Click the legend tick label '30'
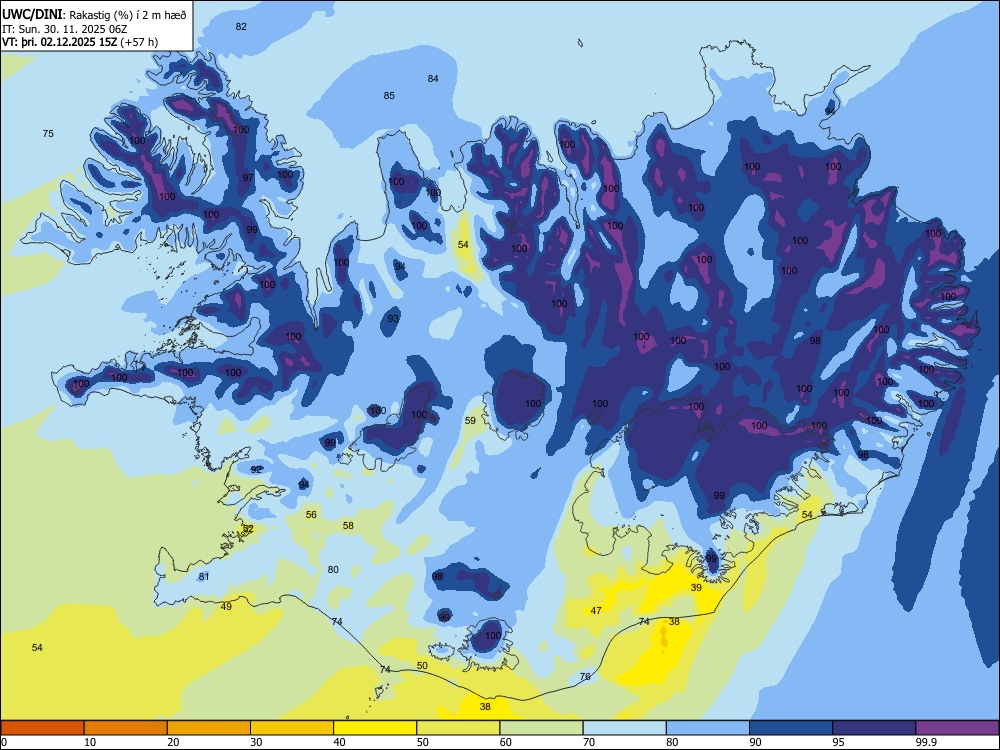The width and height of the screenshot is (1000, 750). coord(256,742)
